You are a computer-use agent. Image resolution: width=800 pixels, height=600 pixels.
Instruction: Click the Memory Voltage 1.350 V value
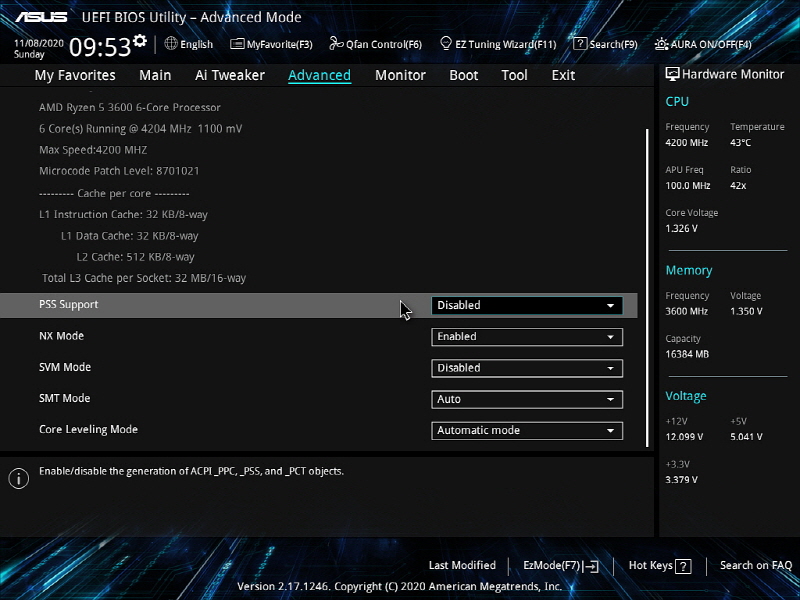click(x=746, y=311)
